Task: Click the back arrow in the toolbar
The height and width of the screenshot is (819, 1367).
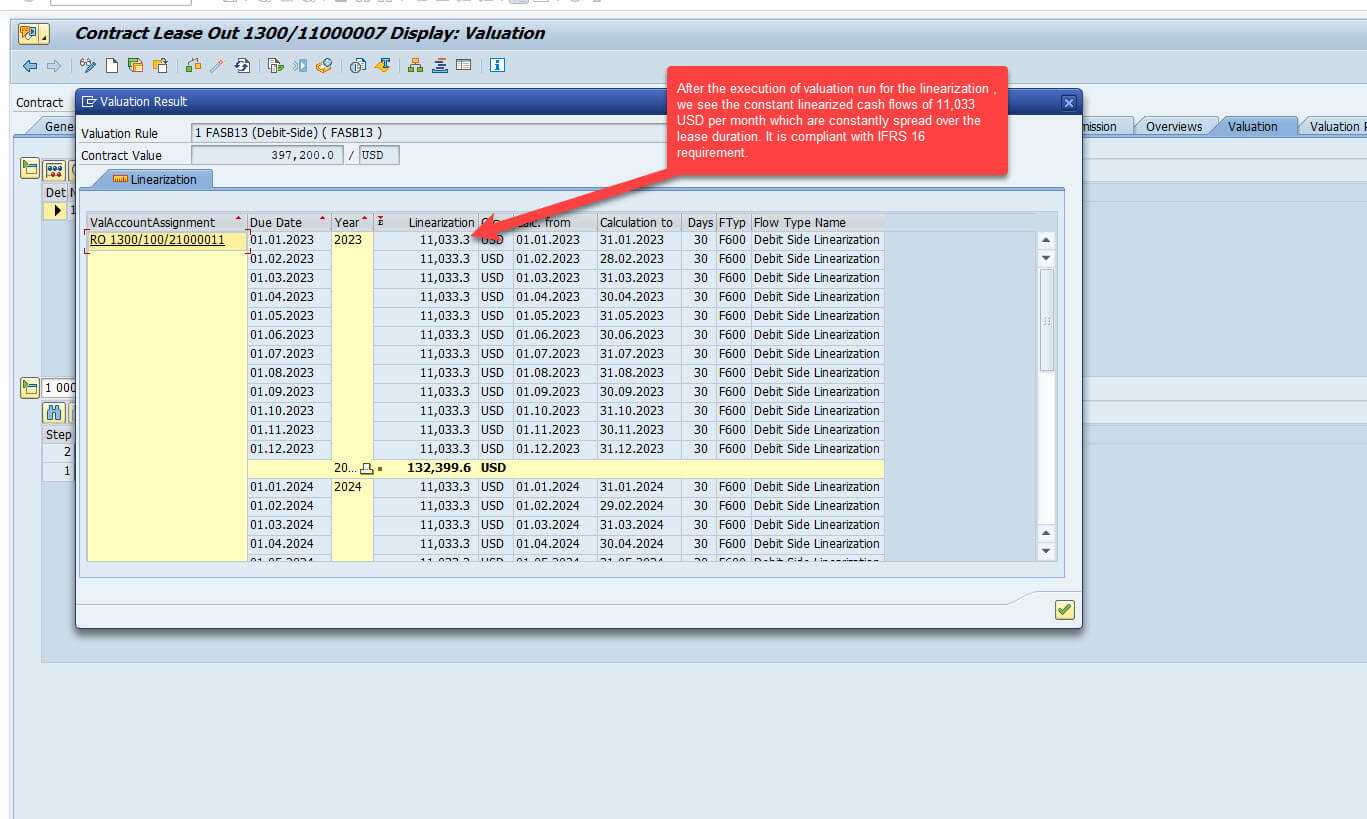Action: click(30, 66)
